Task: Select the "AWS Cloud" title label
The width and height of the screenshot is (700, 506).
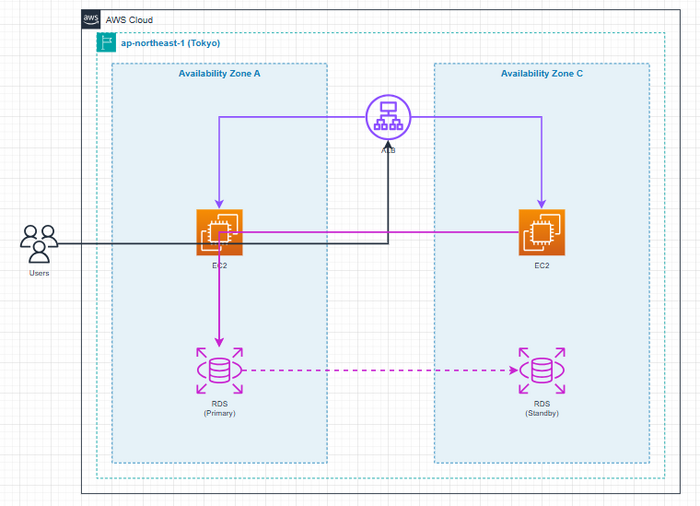Action: click(129, 20)
